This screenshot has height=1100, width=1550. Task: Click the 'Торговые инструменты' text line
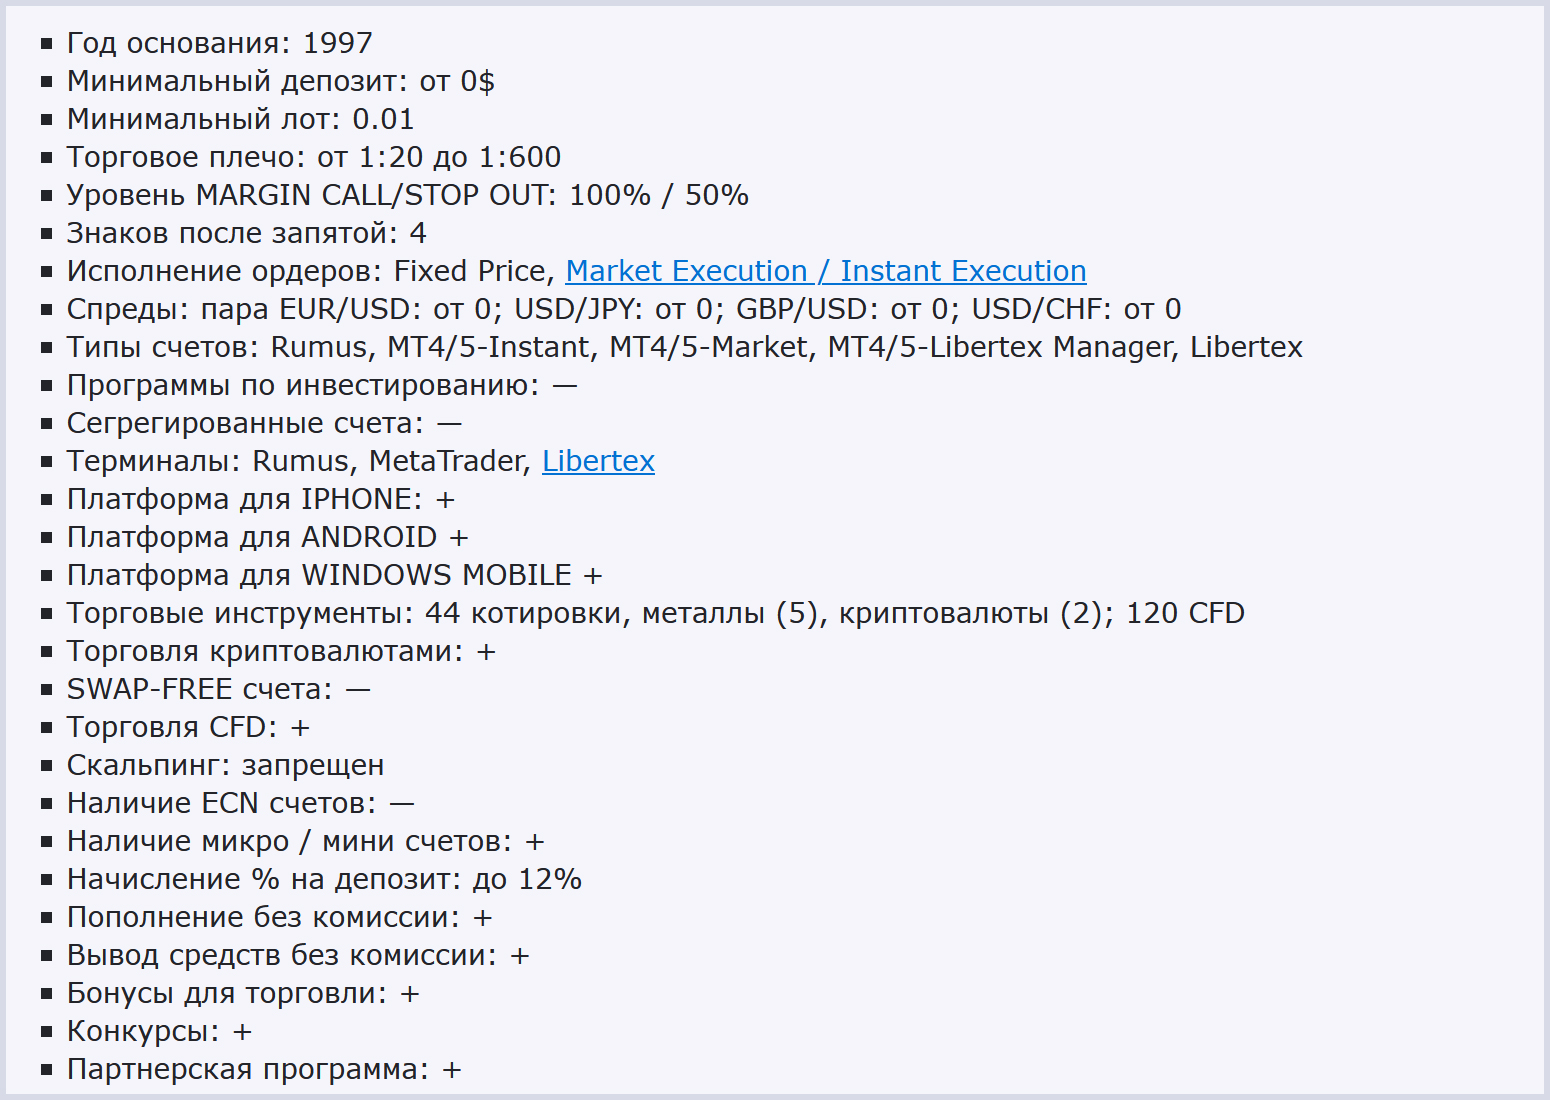[655, 613]
